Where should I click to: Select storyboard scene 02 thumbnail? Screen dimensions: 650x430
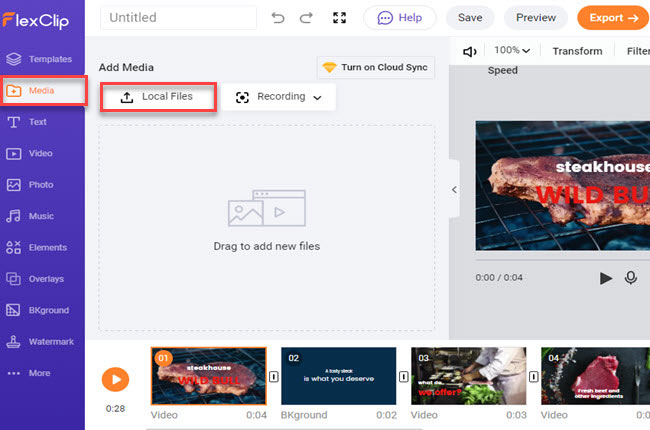pyautogui.click(x=339, y=376)
